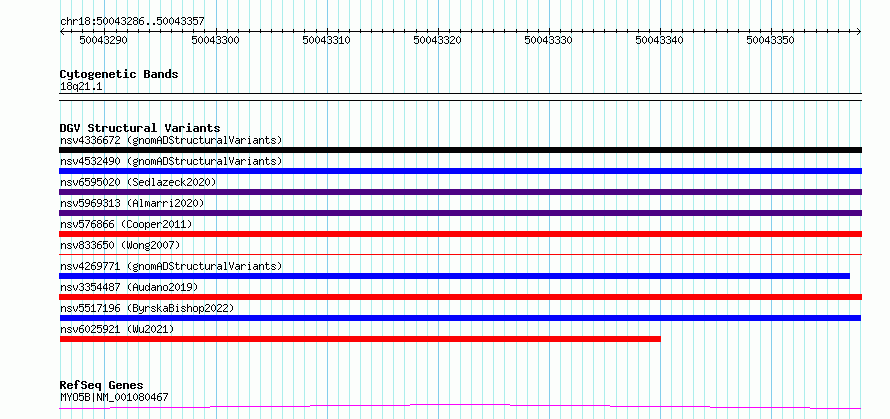The height and width of the screenshot is (419, 890).
Task: Click the DGV Structural Variants track title
Action: (140, 128)
